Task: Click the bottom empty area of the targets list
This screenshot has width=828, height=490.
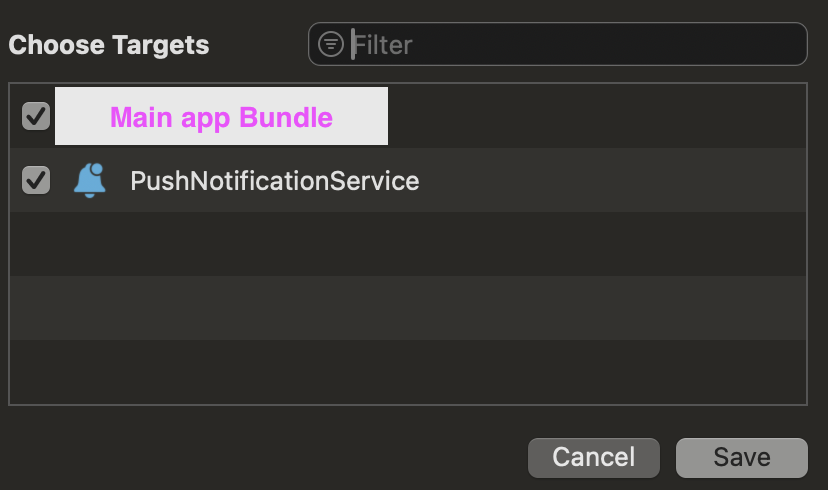Action: point(407,372)
